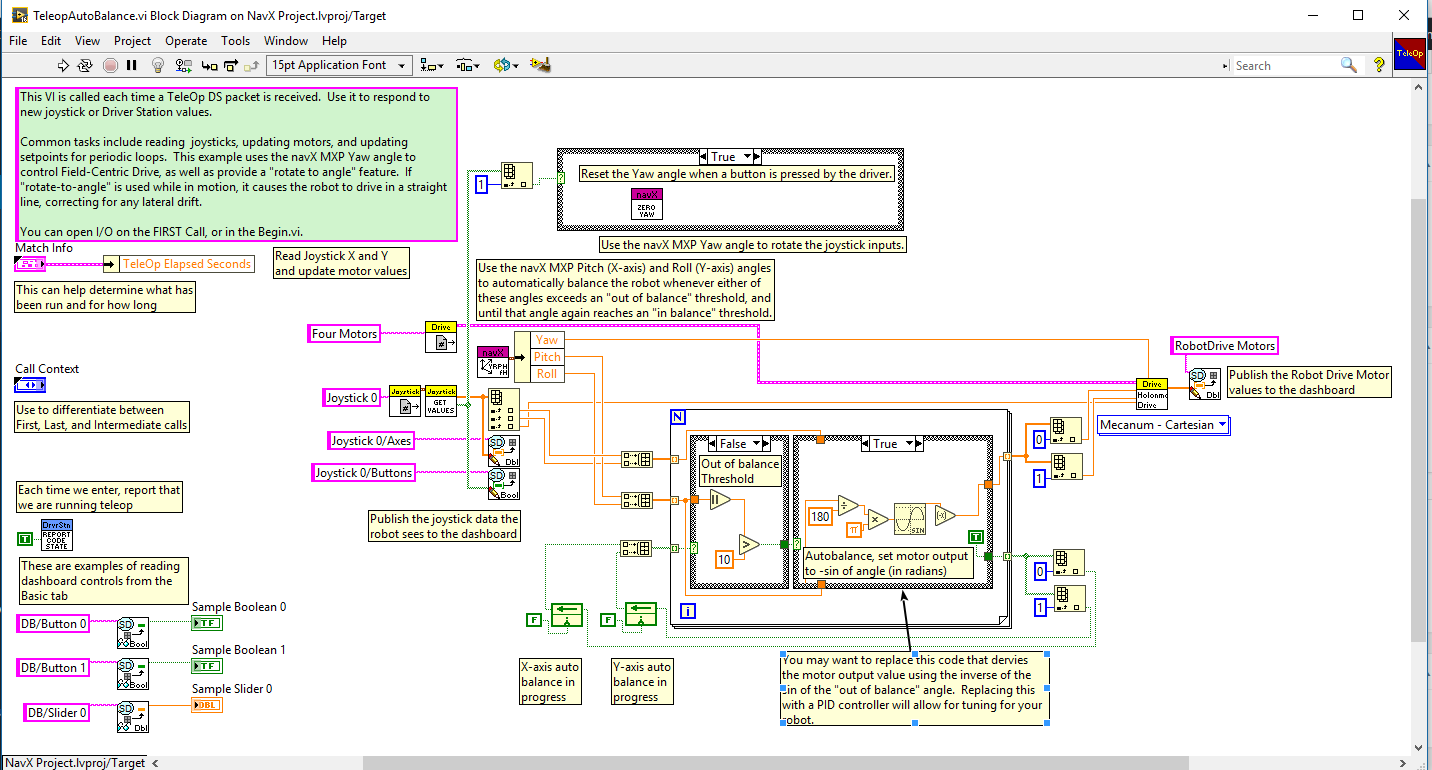Toggle Highlight Execution light bulb
Image resolution: width=1432 pixels, height=770 pixels.
(x=157, y=65)
